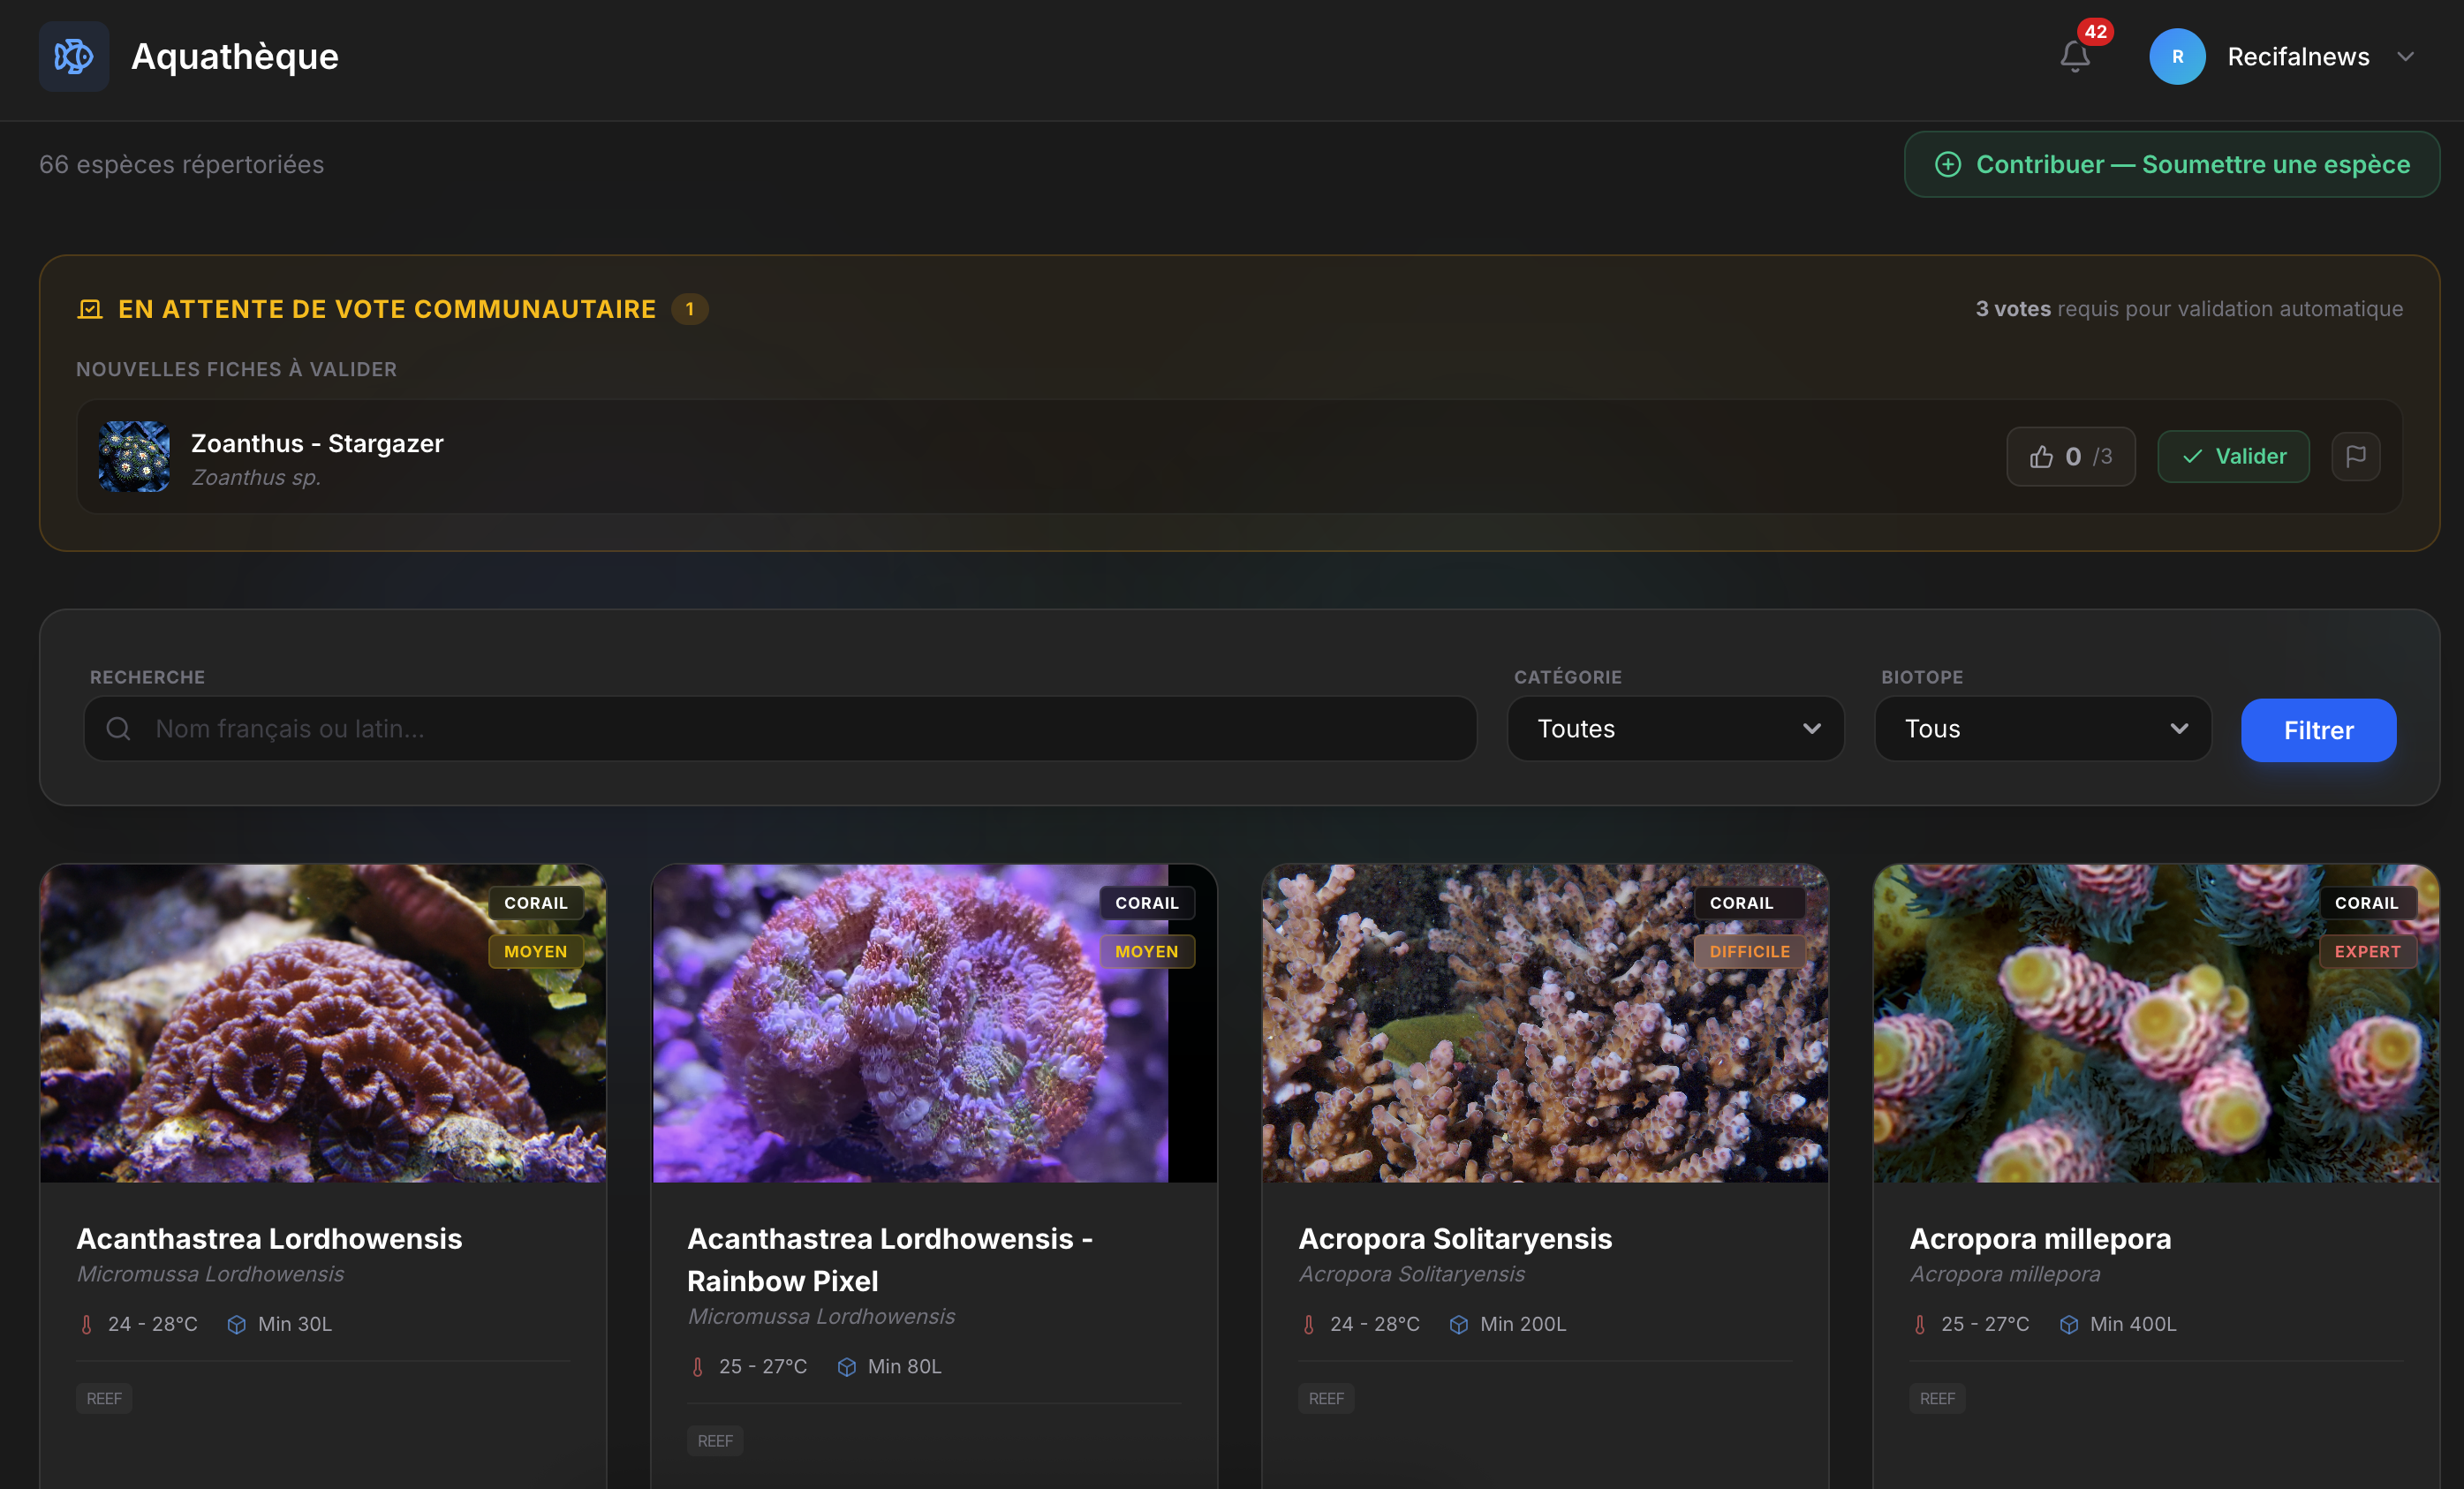
Task: Click REEF tag on Acropora millepora card
Action: coord(1936,1398)
